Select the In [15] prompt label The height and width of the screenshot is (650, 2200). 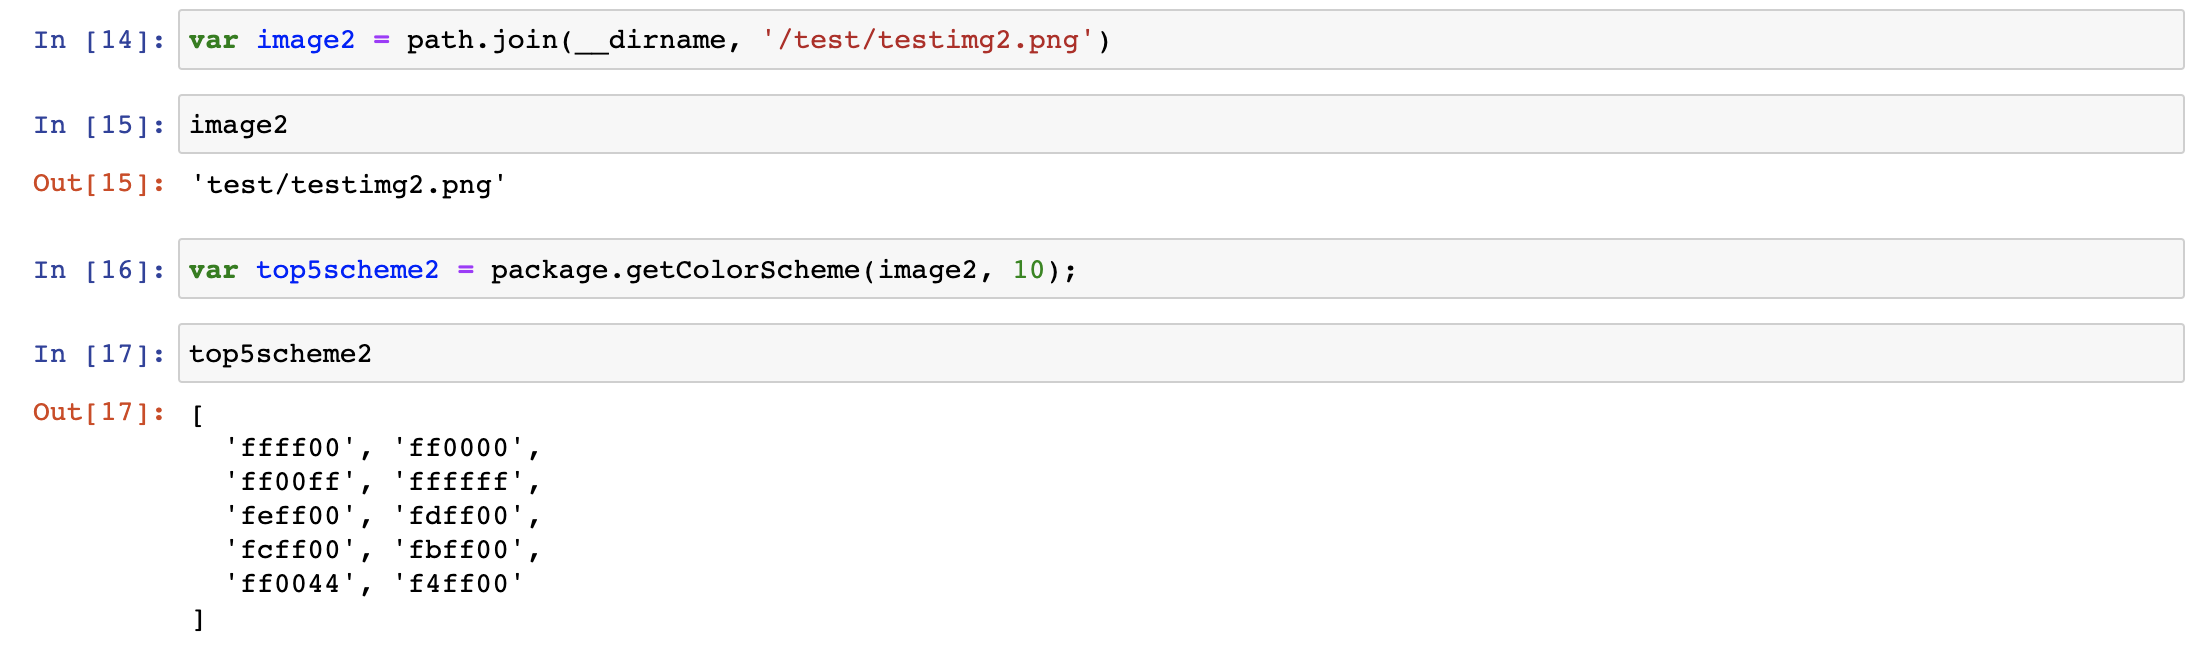[x=99, y=125]
